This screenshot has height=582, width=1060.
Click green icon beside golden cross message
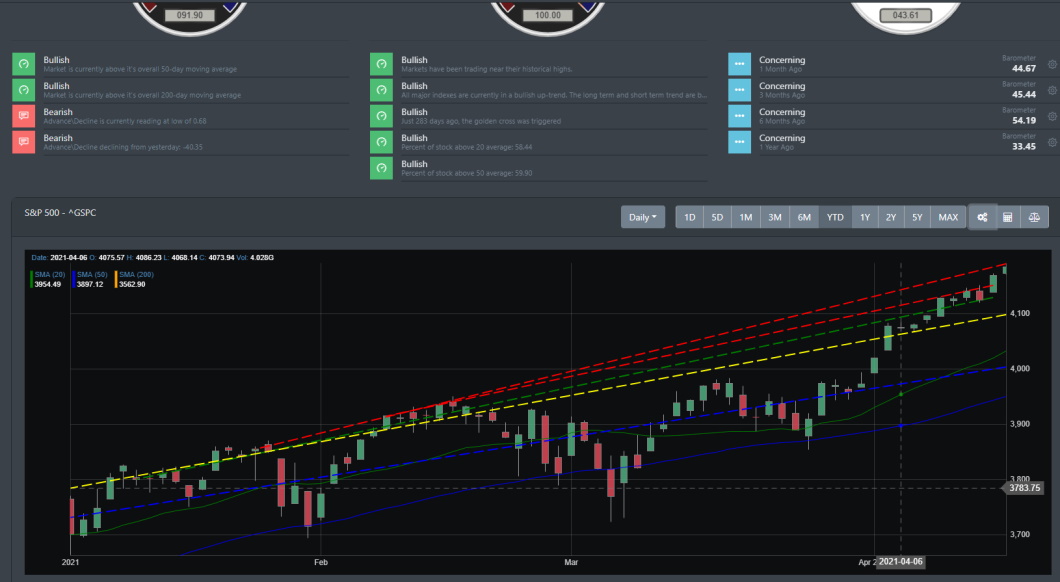coord(381,117)
